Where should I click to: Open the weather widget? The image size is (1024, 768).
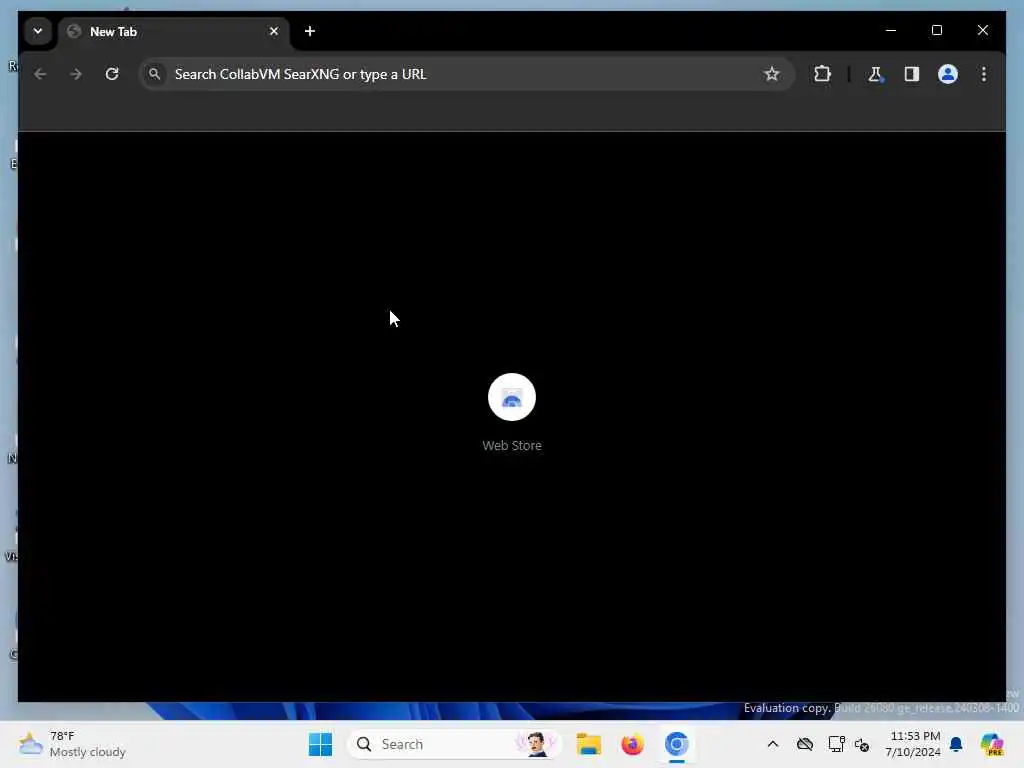(72, 744)
